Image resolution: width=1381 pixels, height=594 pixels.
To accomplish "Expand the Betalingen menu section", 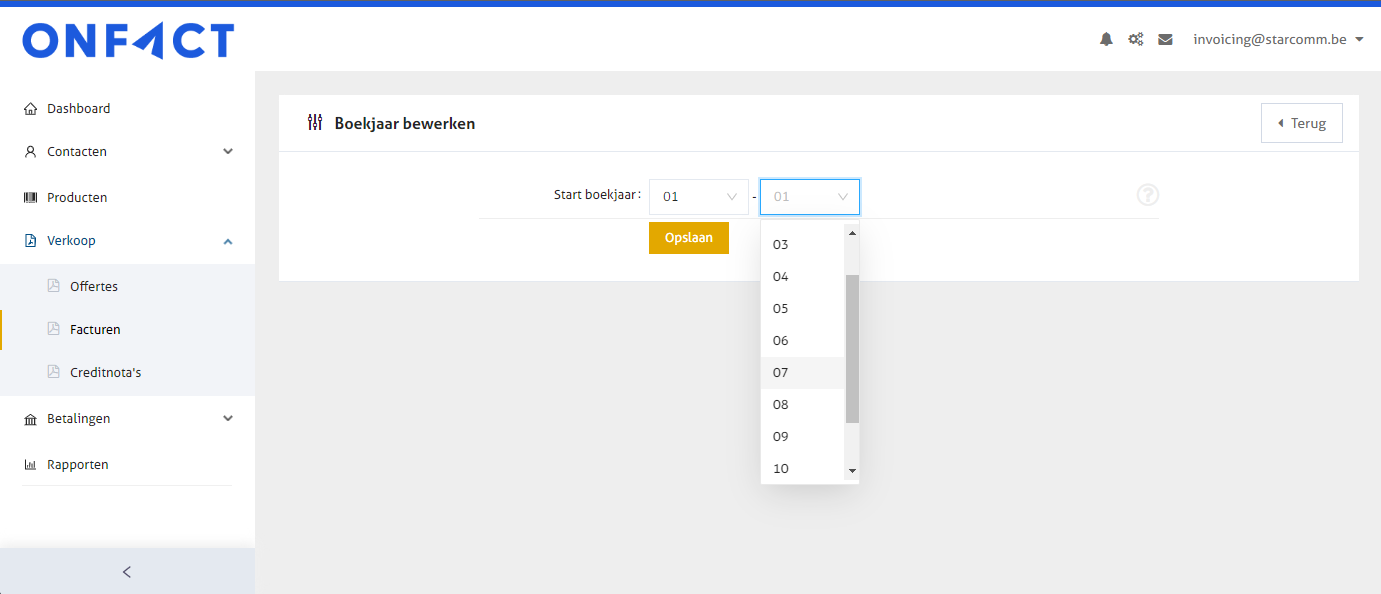I will pos(227,418).
